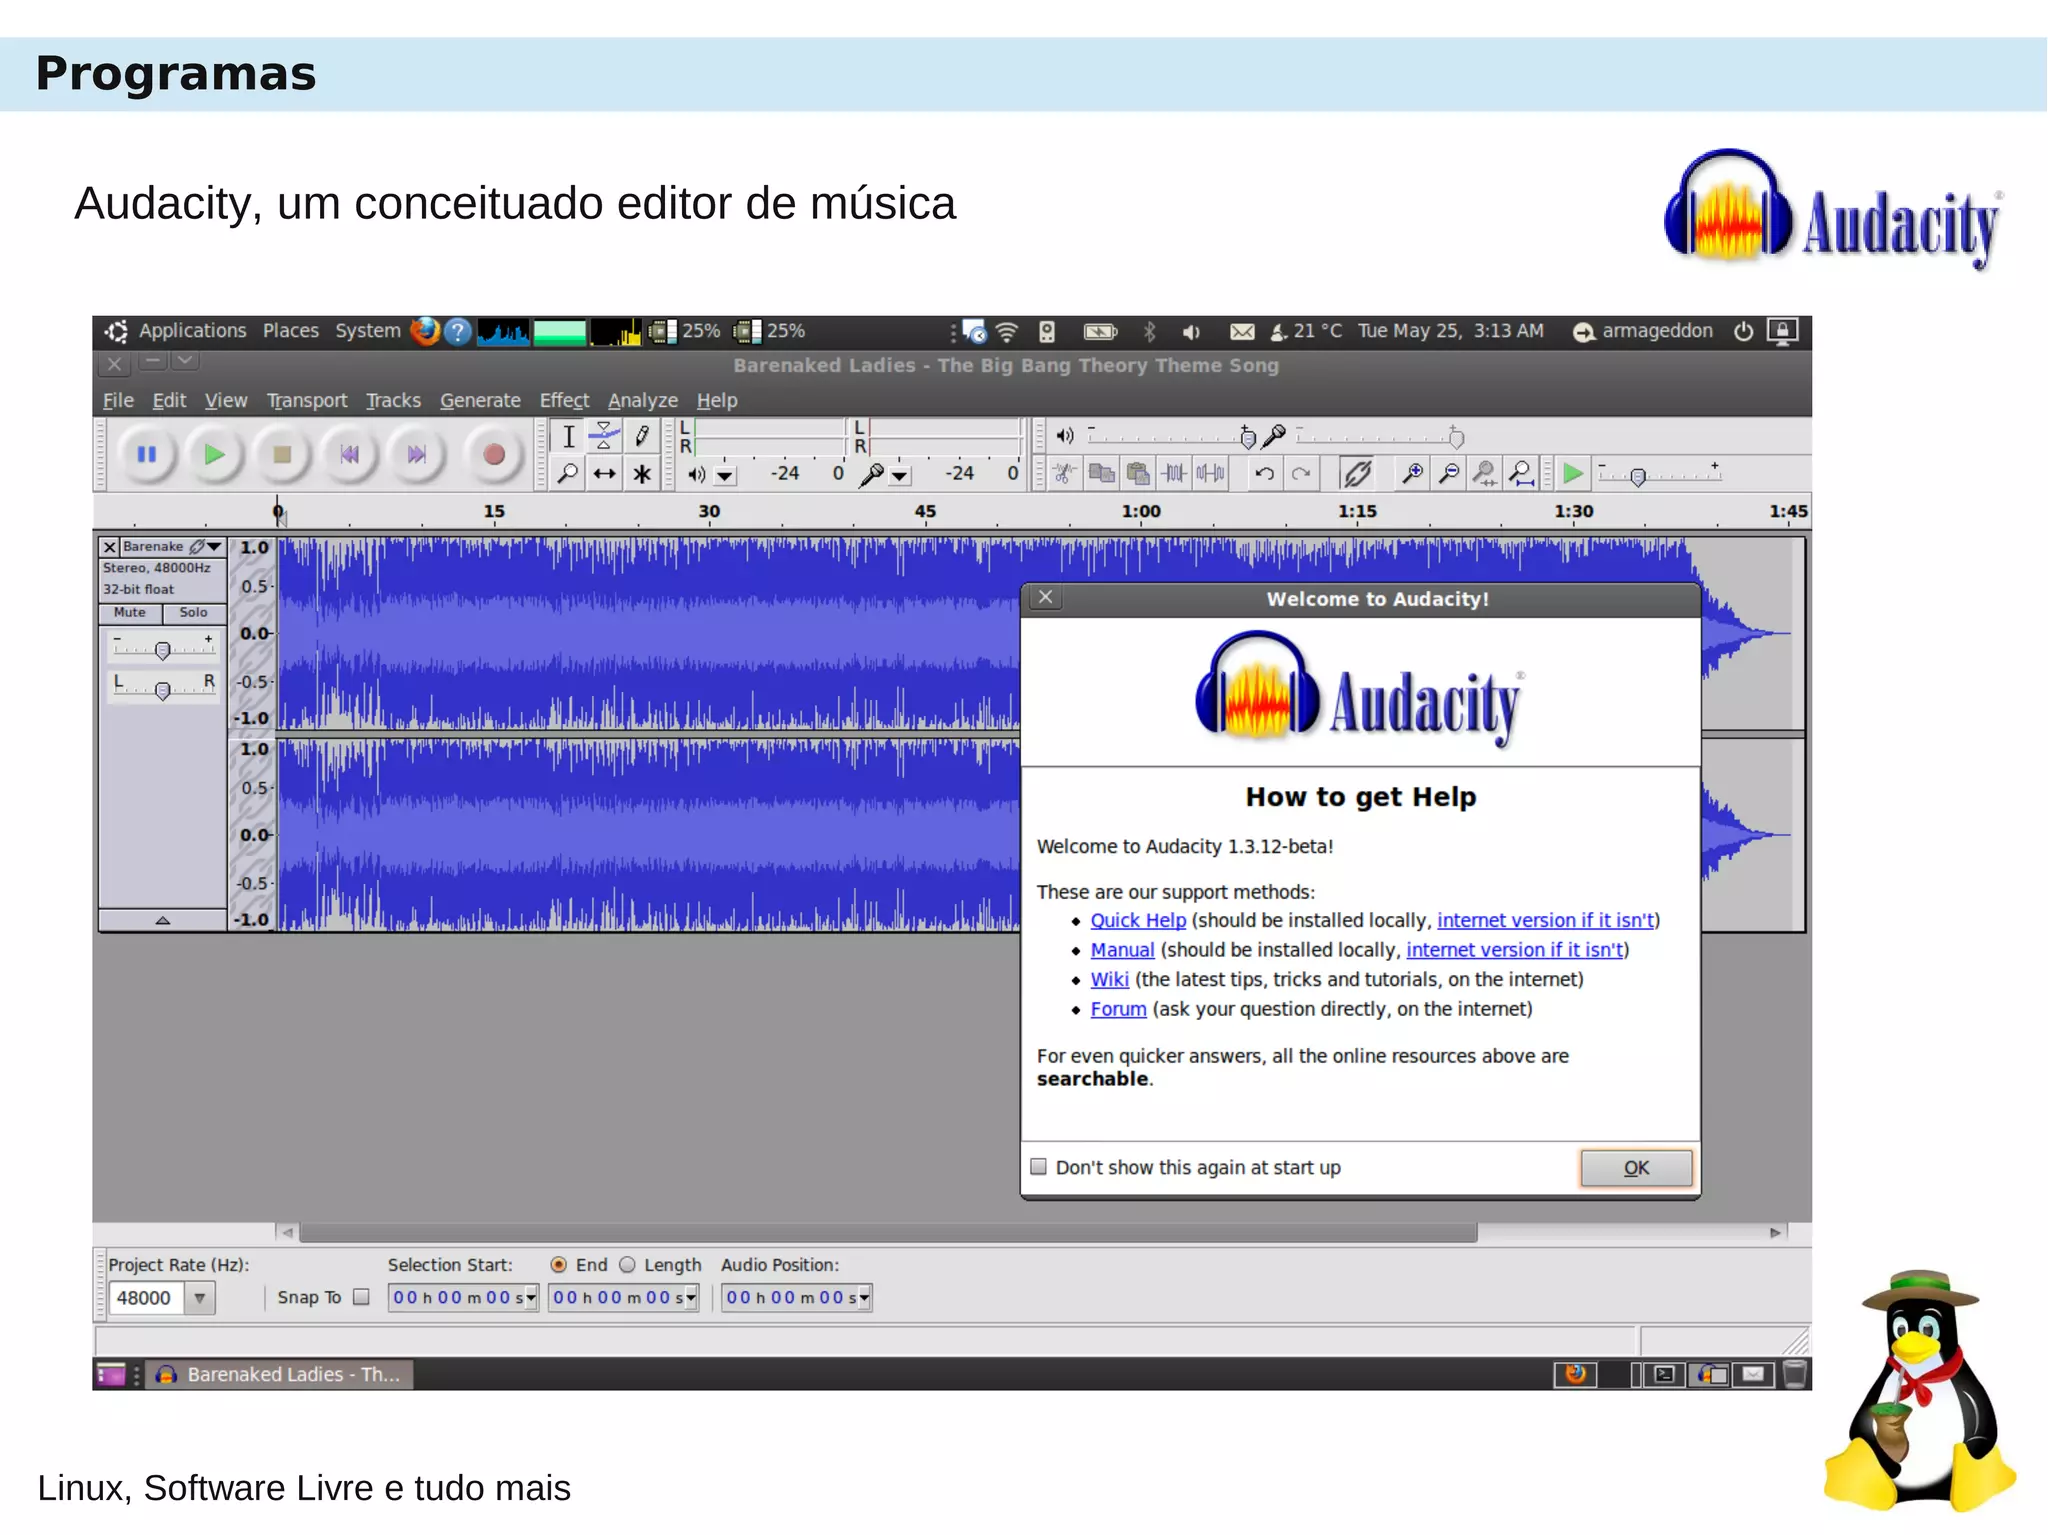Click the Stop transport button
Viewport: 2048px width, 1535px height.
coord(282,455)
